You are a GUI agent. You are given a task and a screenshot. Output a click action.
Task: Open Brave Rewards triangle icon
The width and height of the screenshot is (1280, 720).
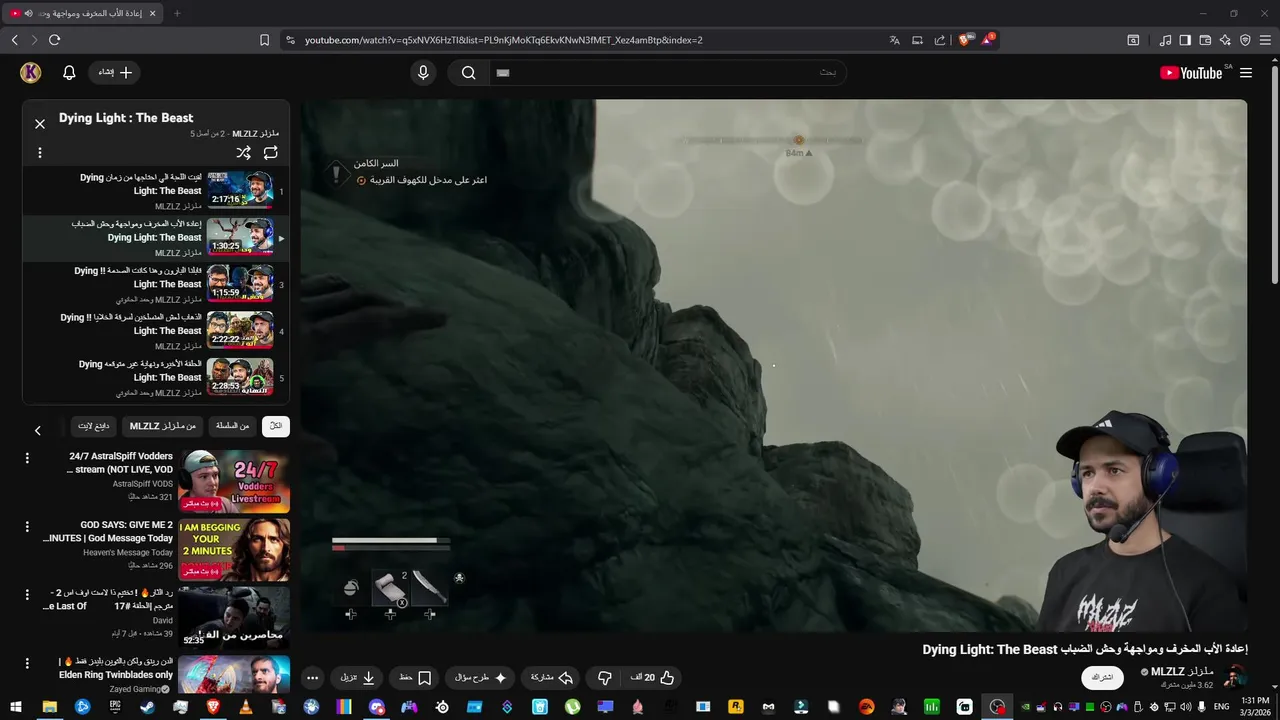(989, 40)
